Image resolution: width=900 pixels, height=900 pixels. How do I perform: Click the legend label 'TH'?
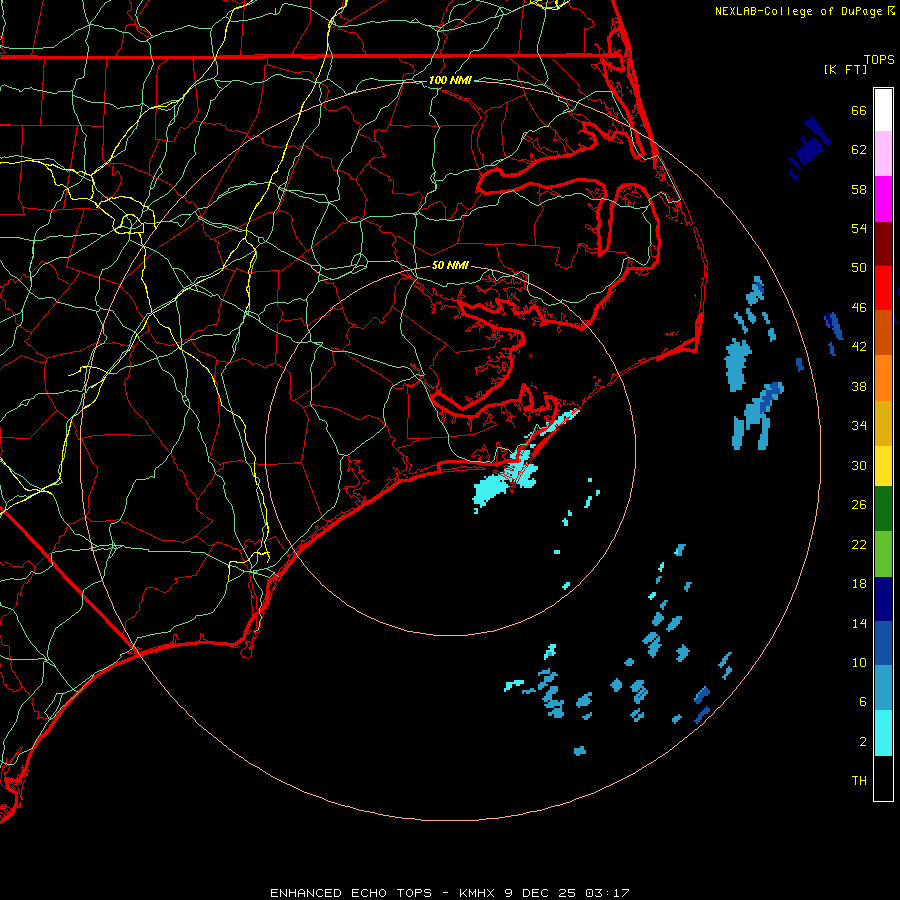click(x=859, y=781)
